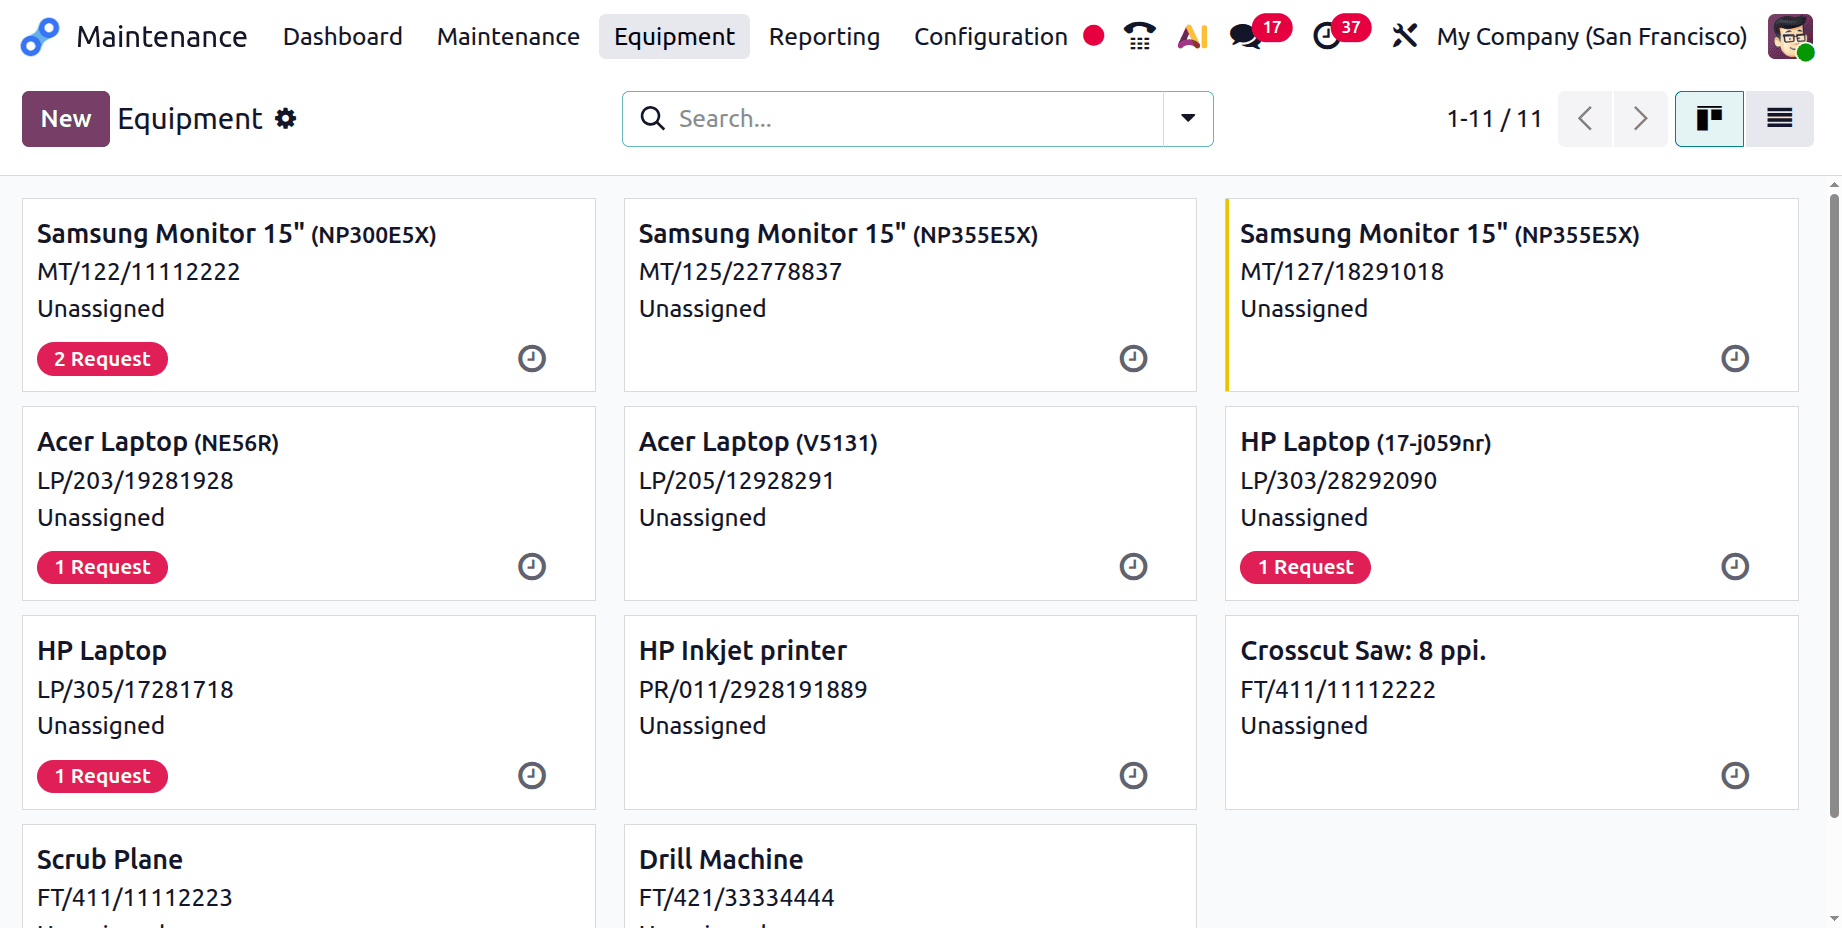The height and width of the screenshot is (928, 1842).
Task: Open activity clock on MT/127/18291018 card
Action: (1735, 358)
